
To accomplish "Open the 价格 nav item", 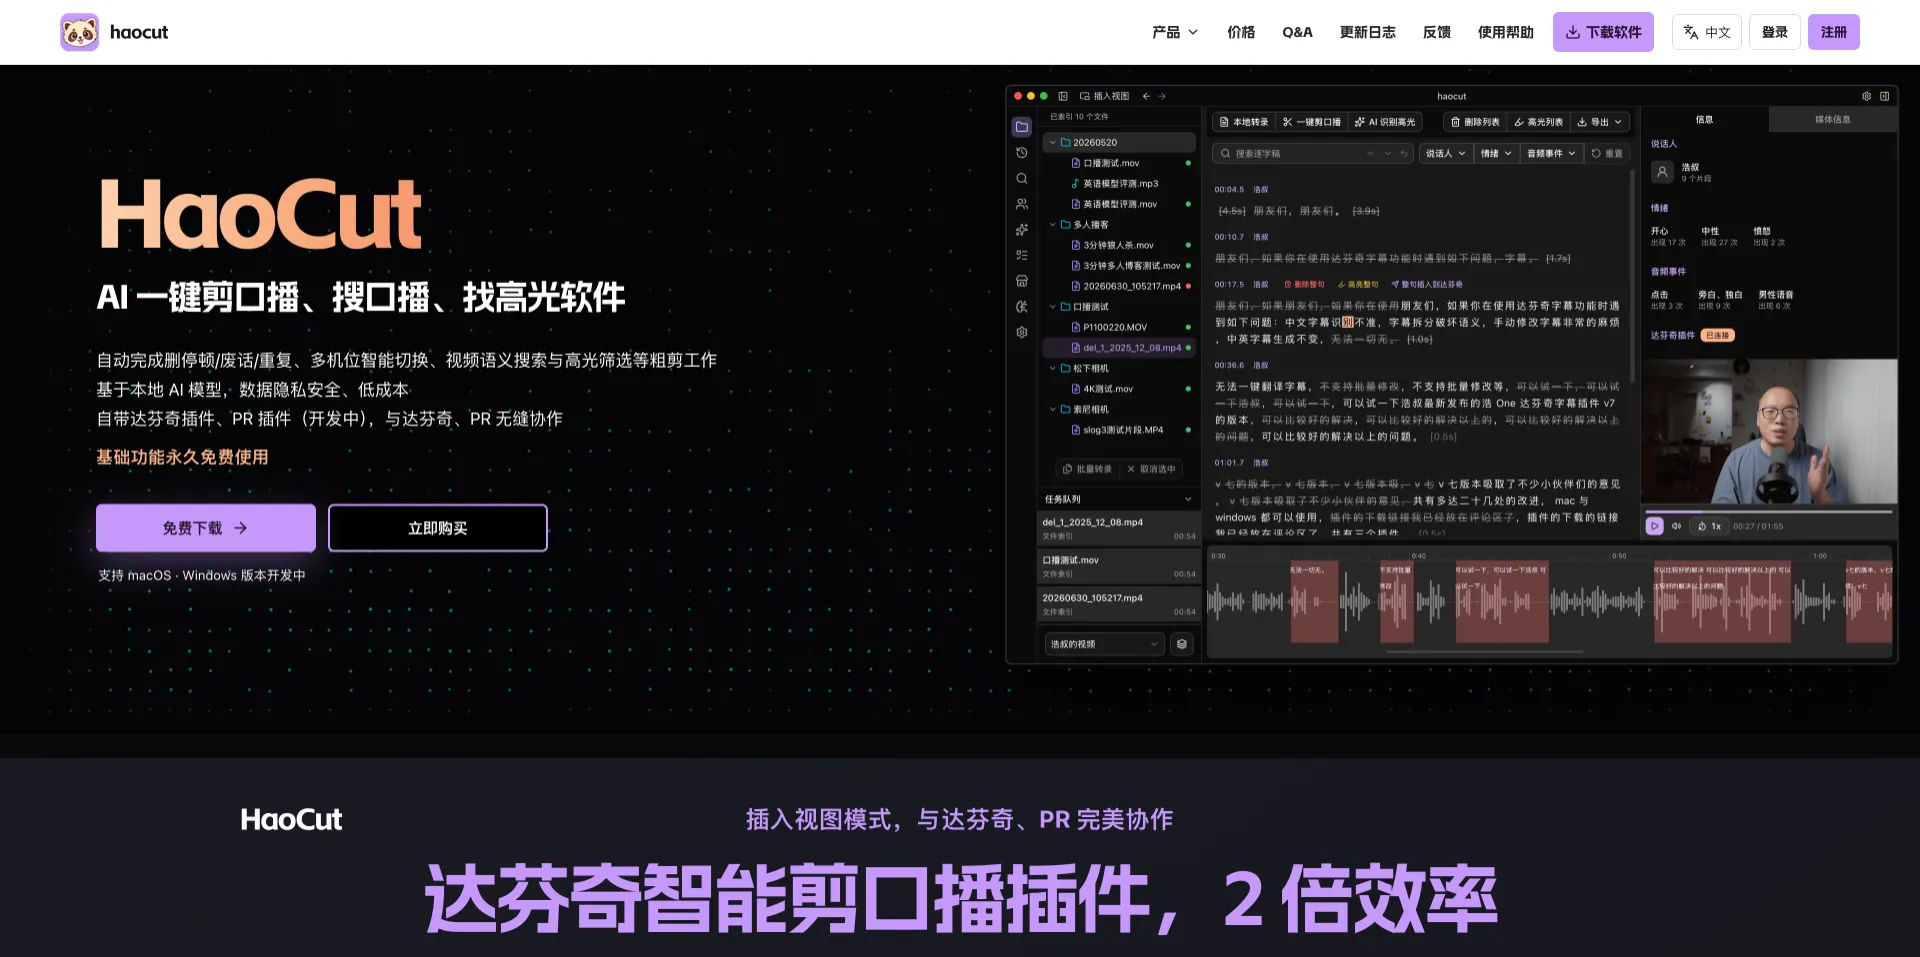I will point(1241,32).
